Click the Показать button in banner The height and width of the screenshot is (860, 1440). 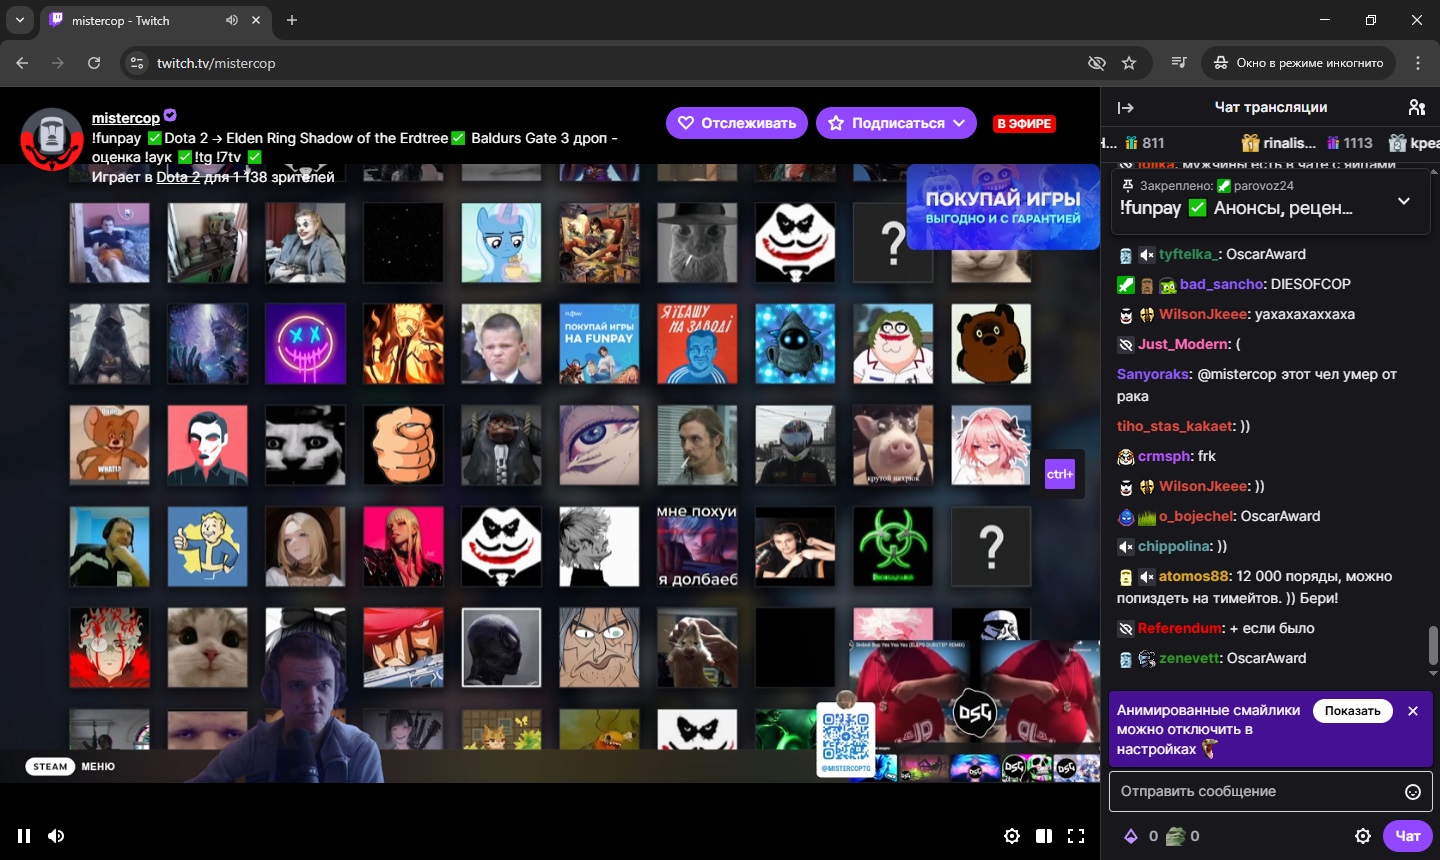point(1352,711)
